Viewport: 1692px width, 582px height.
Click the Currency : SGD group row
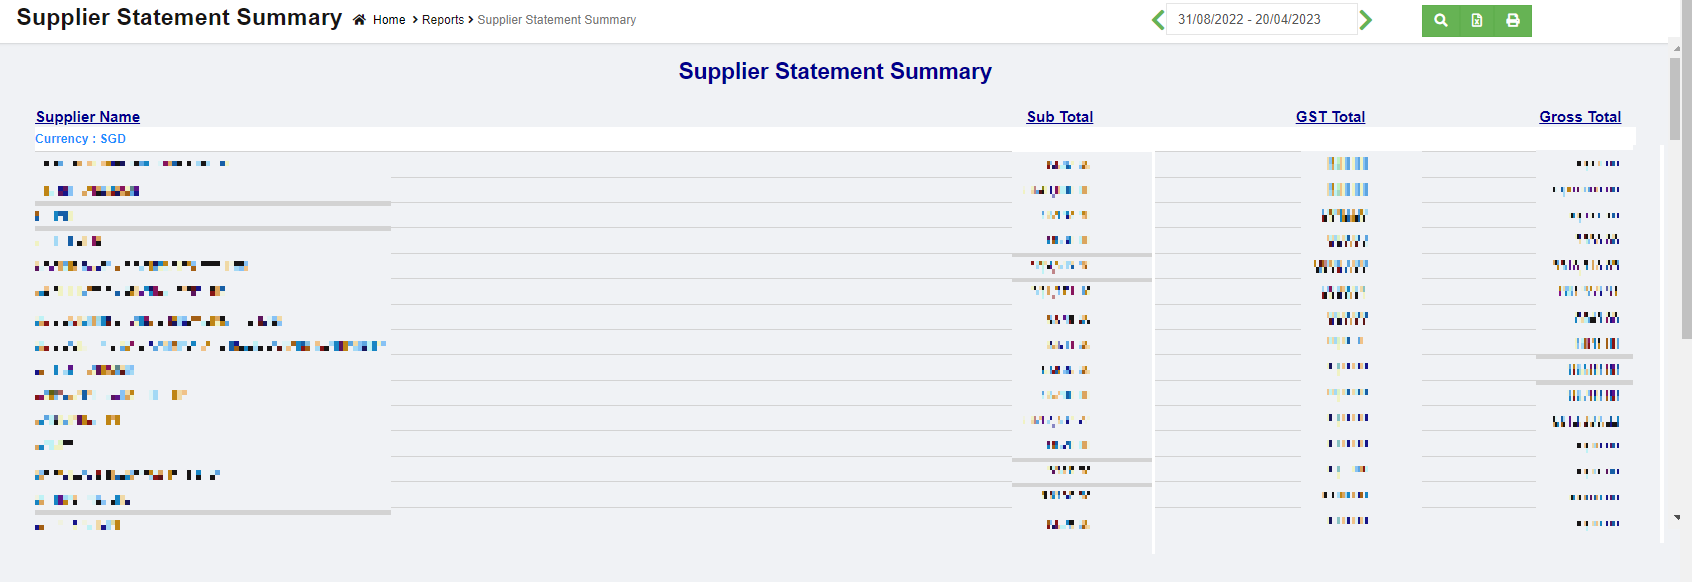[x=81, y=139]
